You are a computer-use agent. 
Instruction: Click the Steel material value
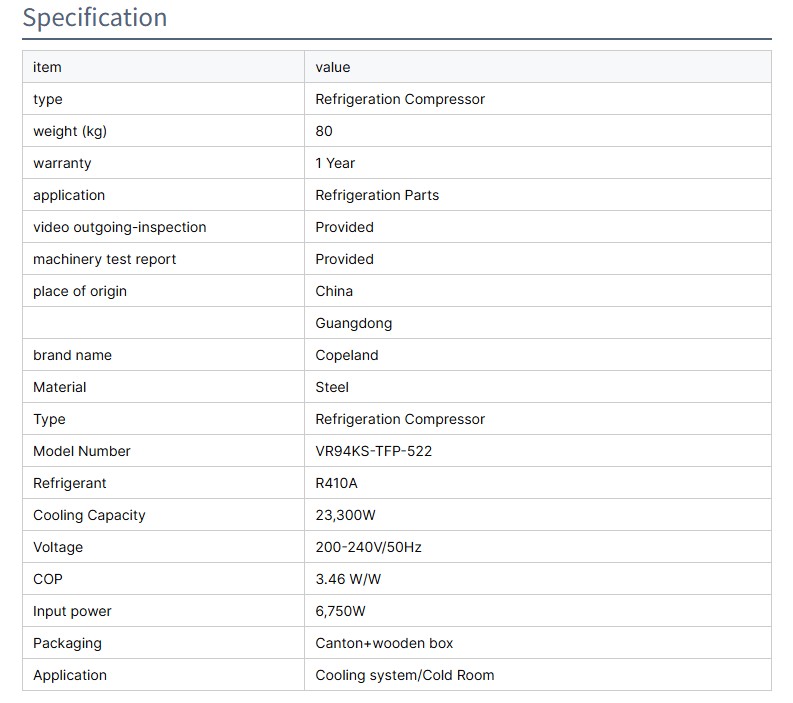332,387
